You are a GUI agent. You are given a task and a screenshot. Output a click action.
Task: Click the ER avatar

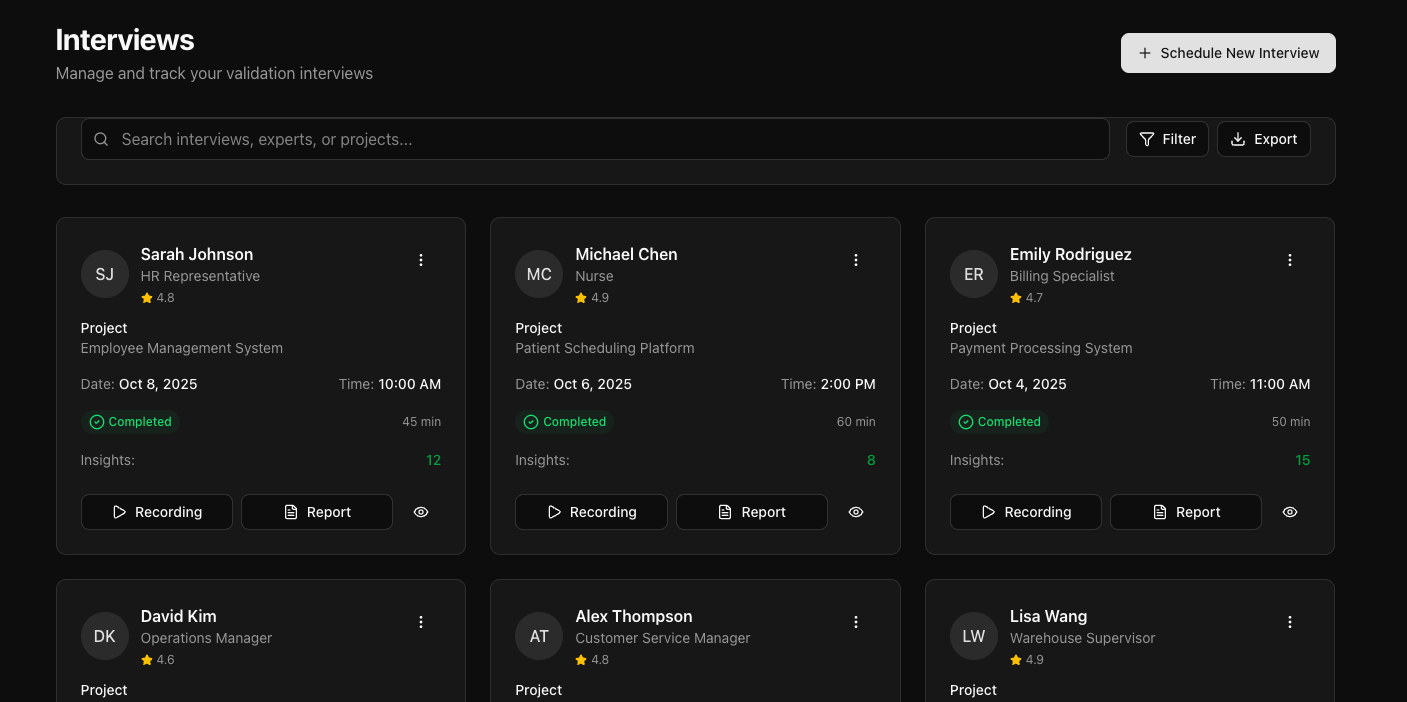coord(974,274)
